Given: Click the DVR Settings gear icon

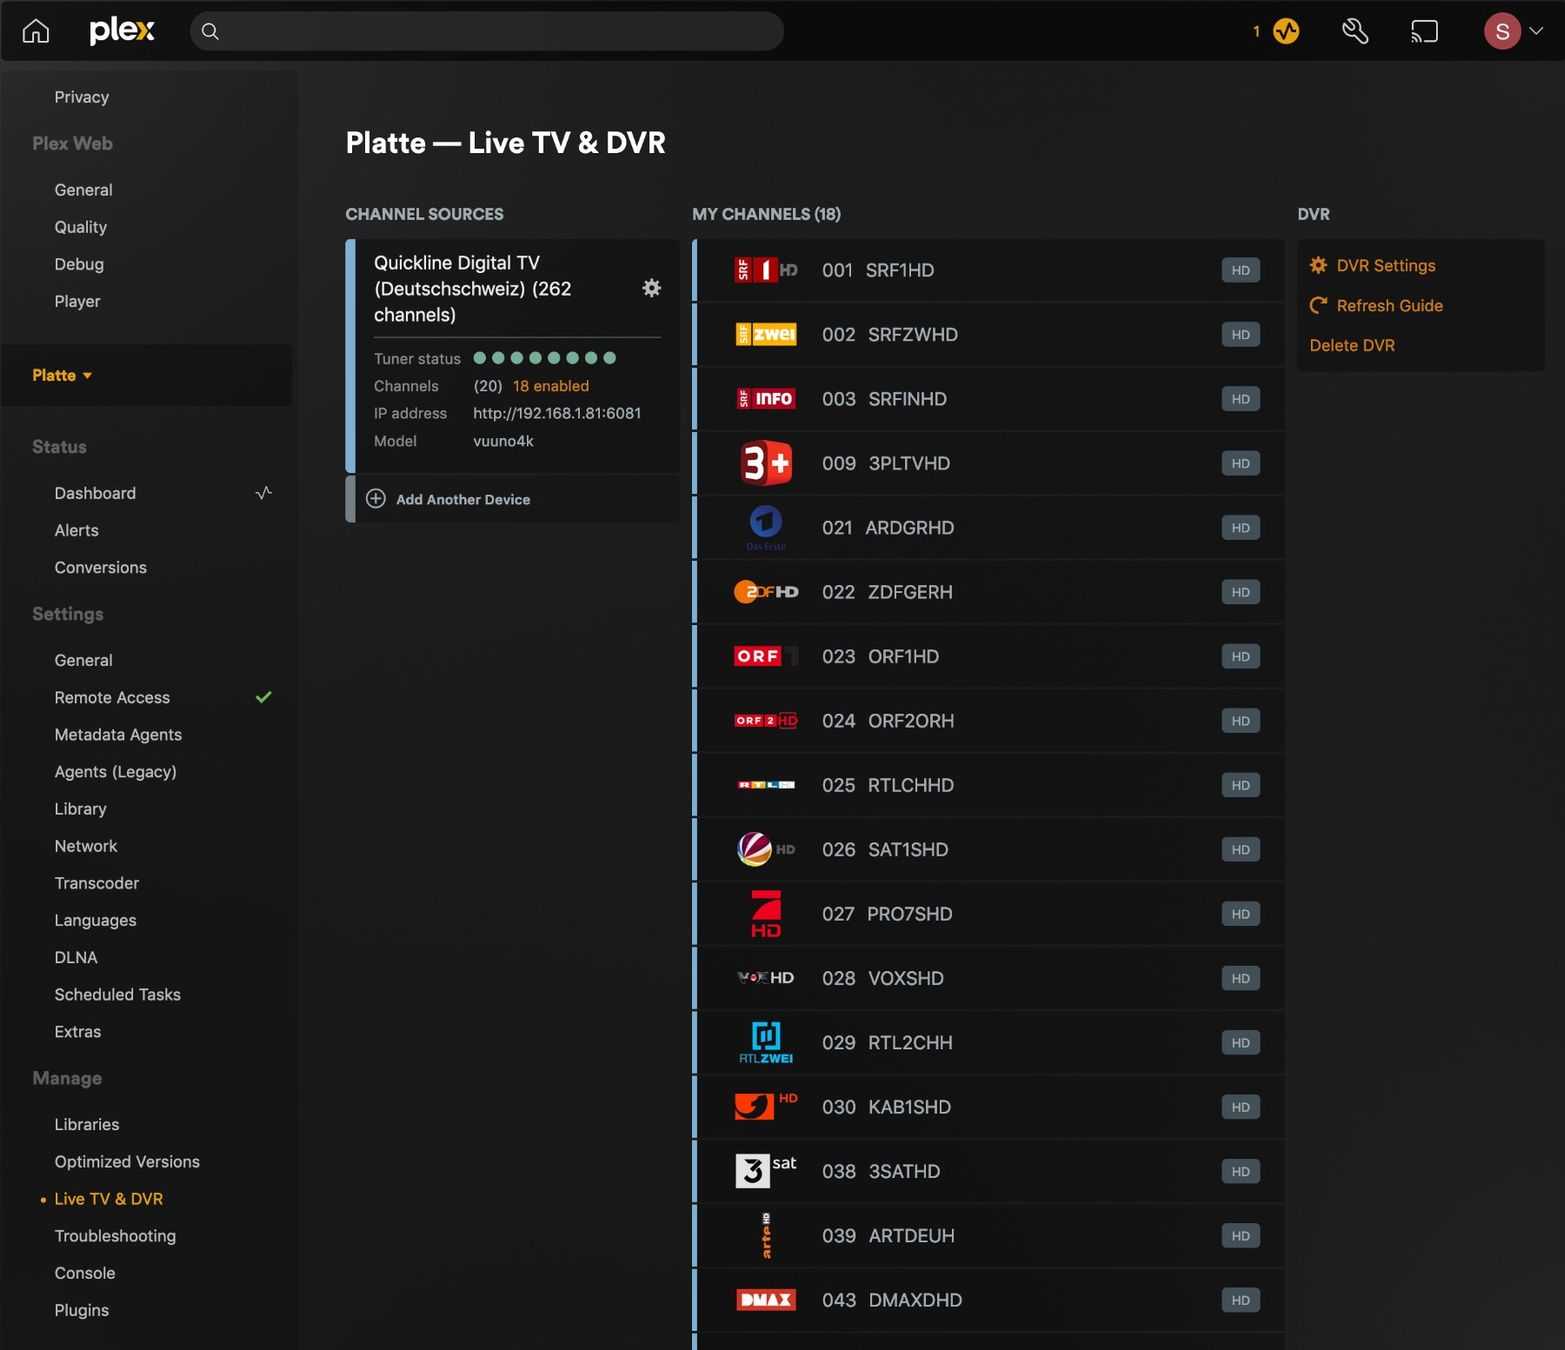Looking at the screenshot, I should [x=1319, y=265].
